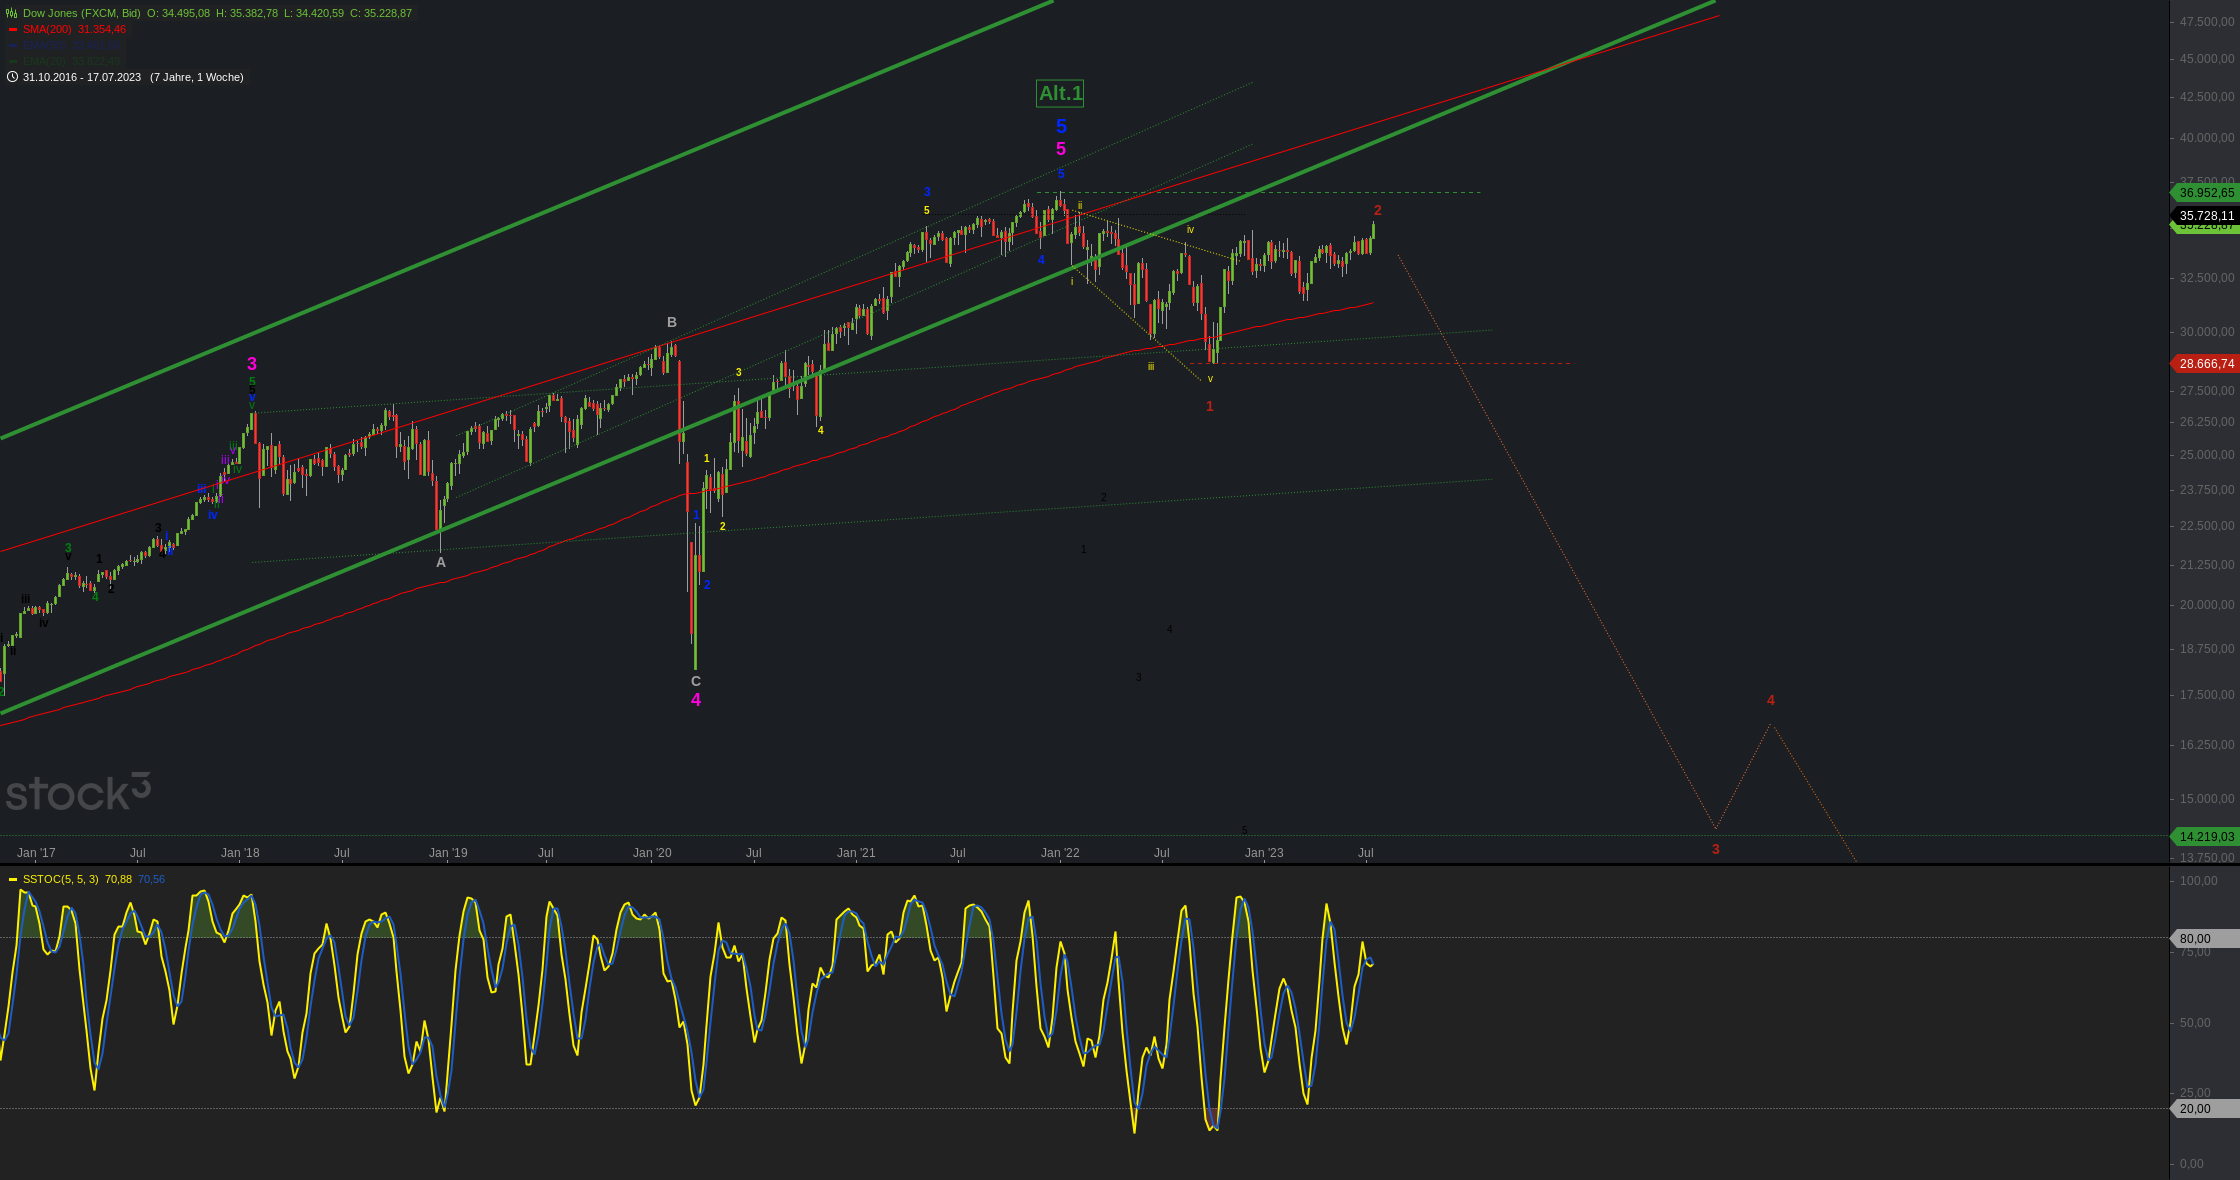Click the 15.000,00 price axis label

click(x=2207, y=799)
